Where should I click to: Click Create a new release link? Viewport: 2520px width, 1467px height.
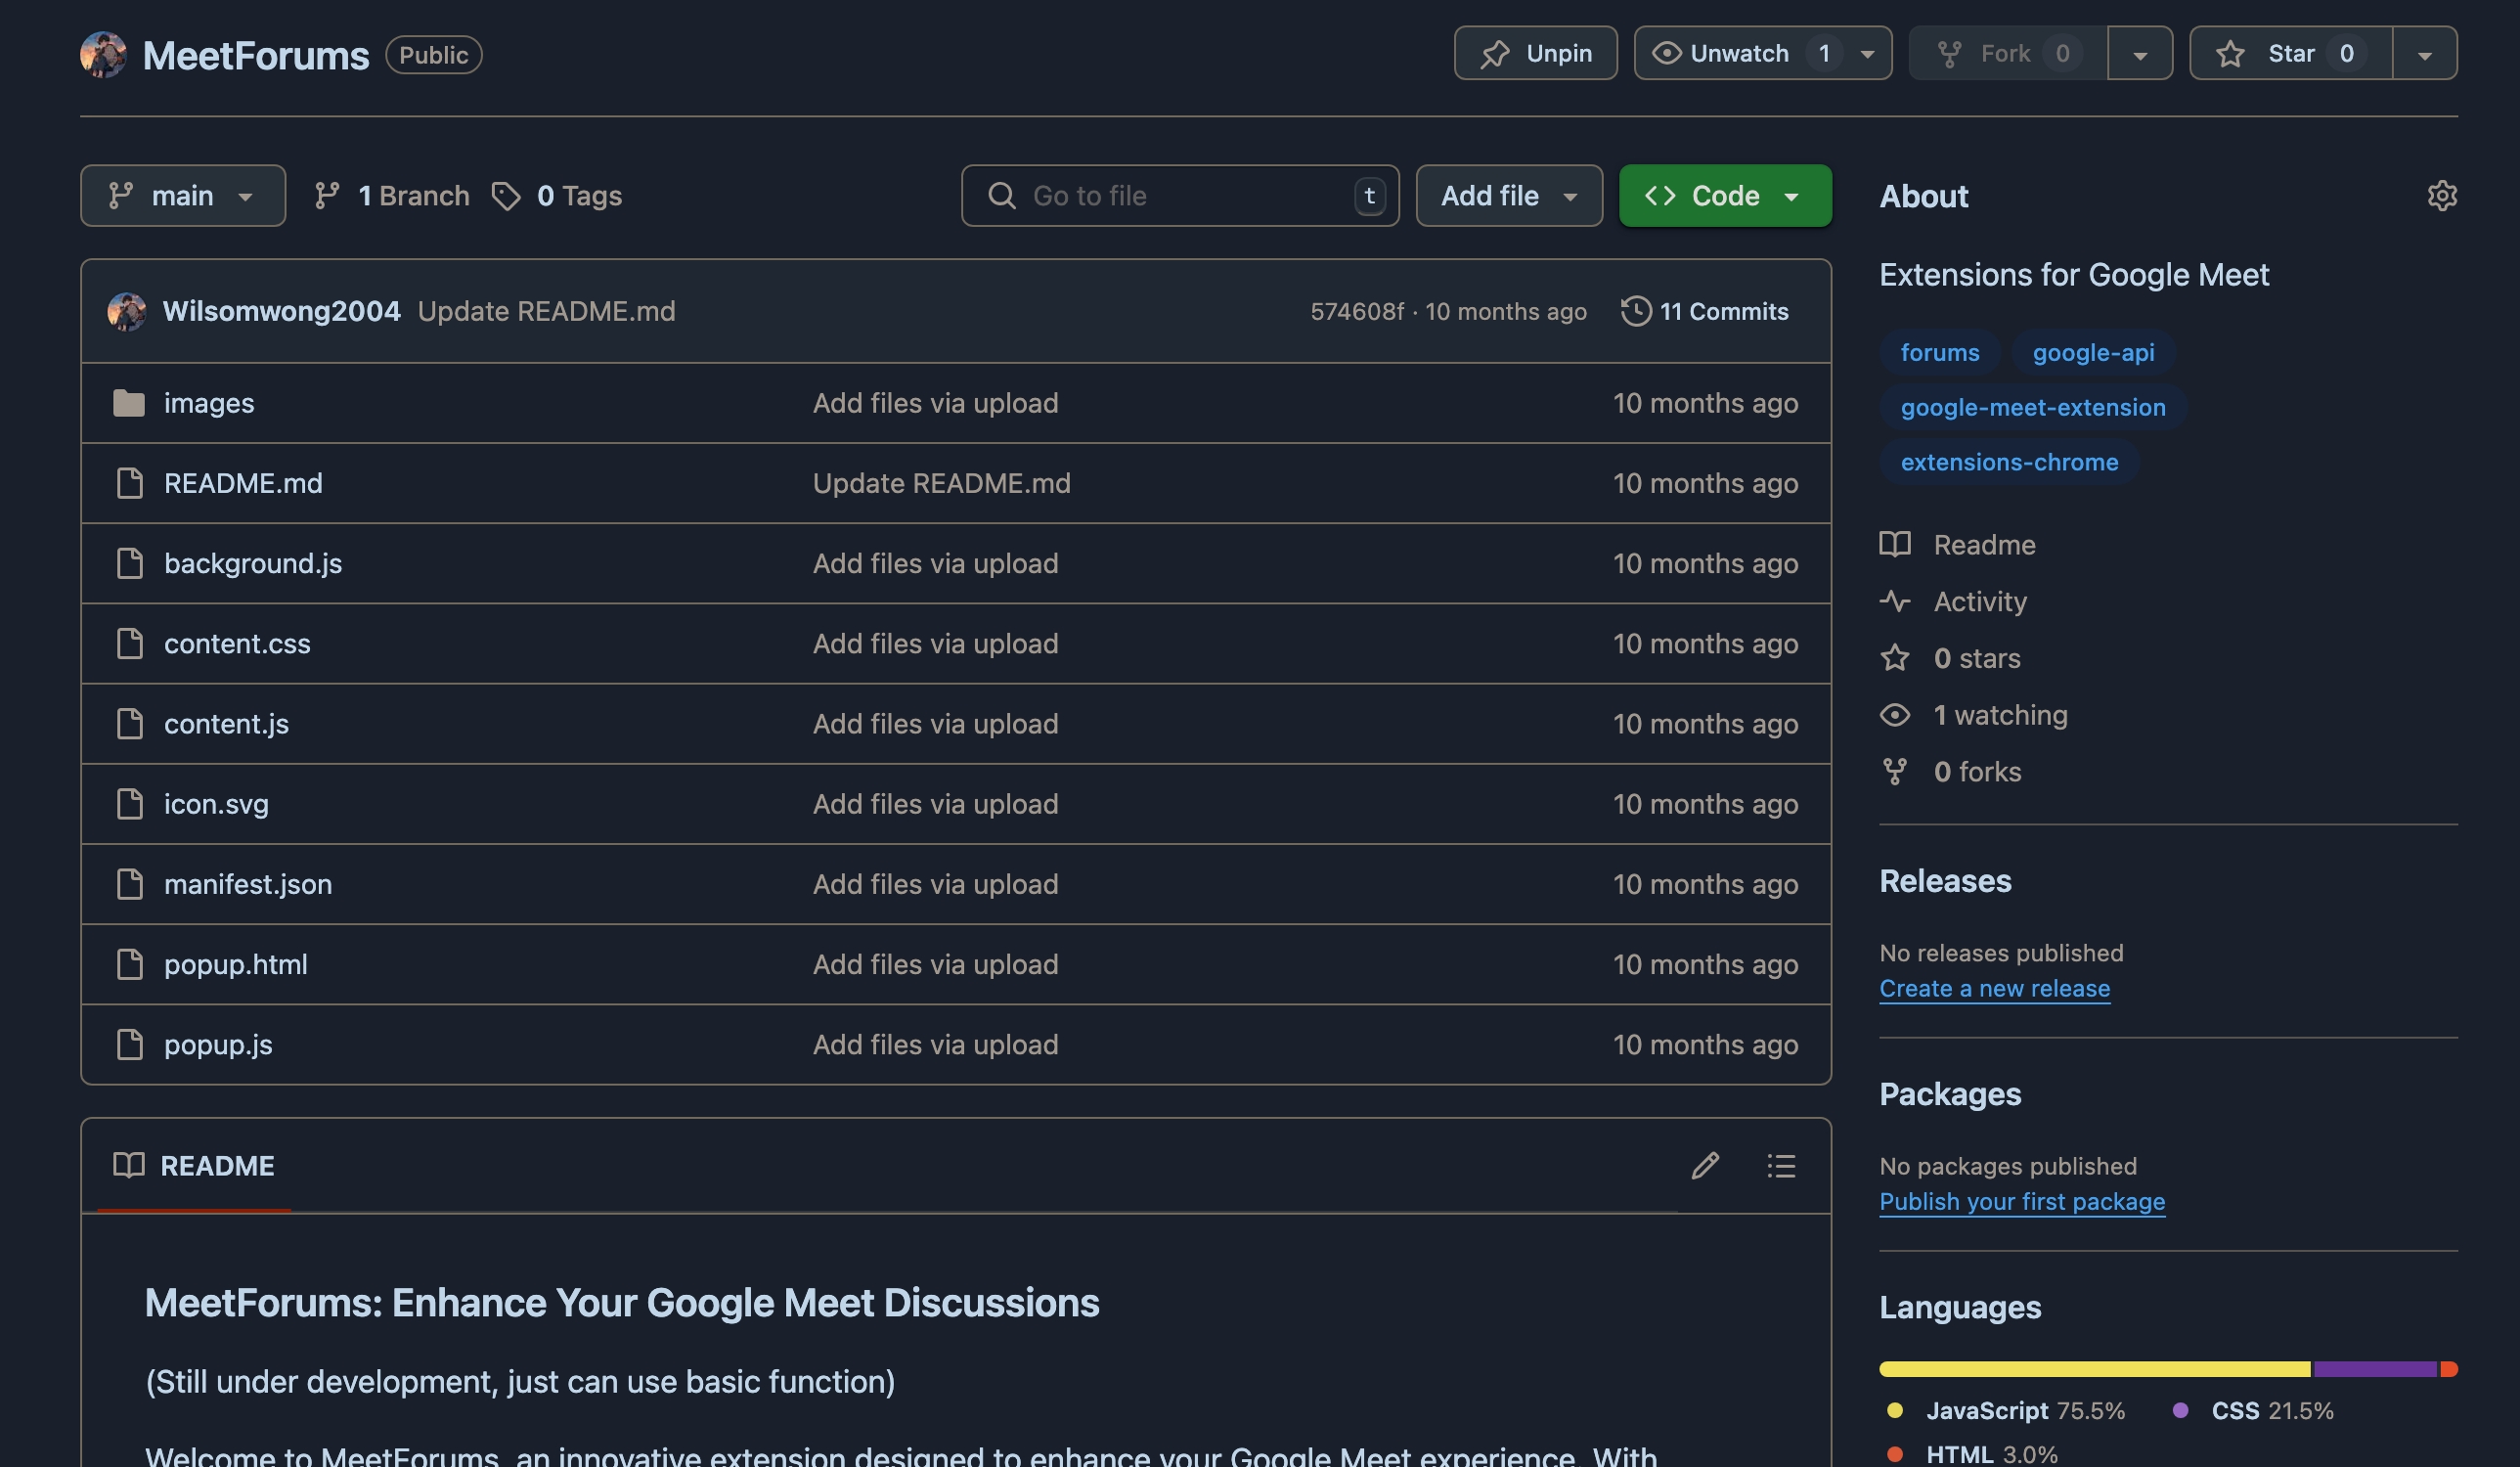point(1994,988)
